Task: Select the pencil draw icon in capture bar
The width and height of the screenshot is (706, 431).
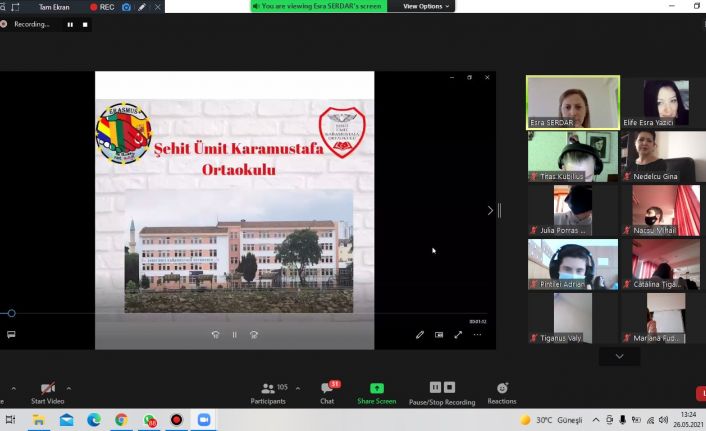Action: click(x=142, y=7)
